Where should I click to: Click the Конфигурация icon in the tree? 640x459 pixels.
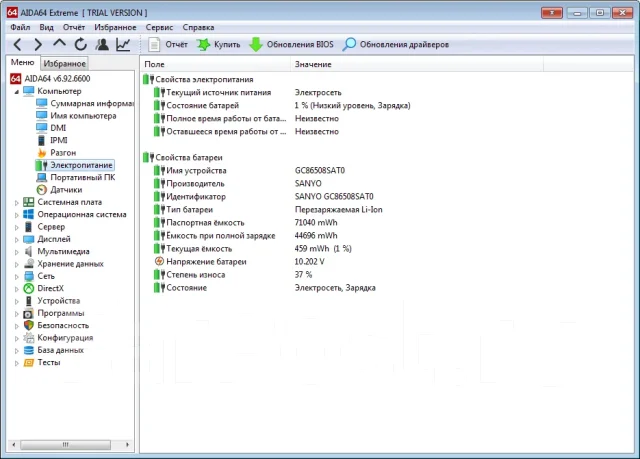pyautogui.click(x=29, y=337)
